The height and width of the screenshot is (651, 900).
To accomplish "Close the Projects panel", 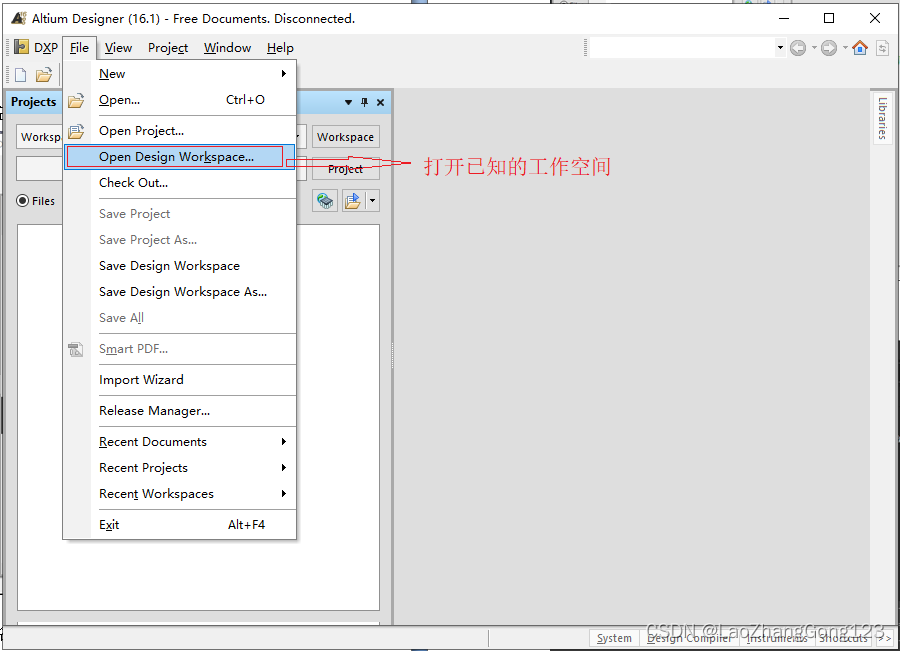I will (380, 102).
